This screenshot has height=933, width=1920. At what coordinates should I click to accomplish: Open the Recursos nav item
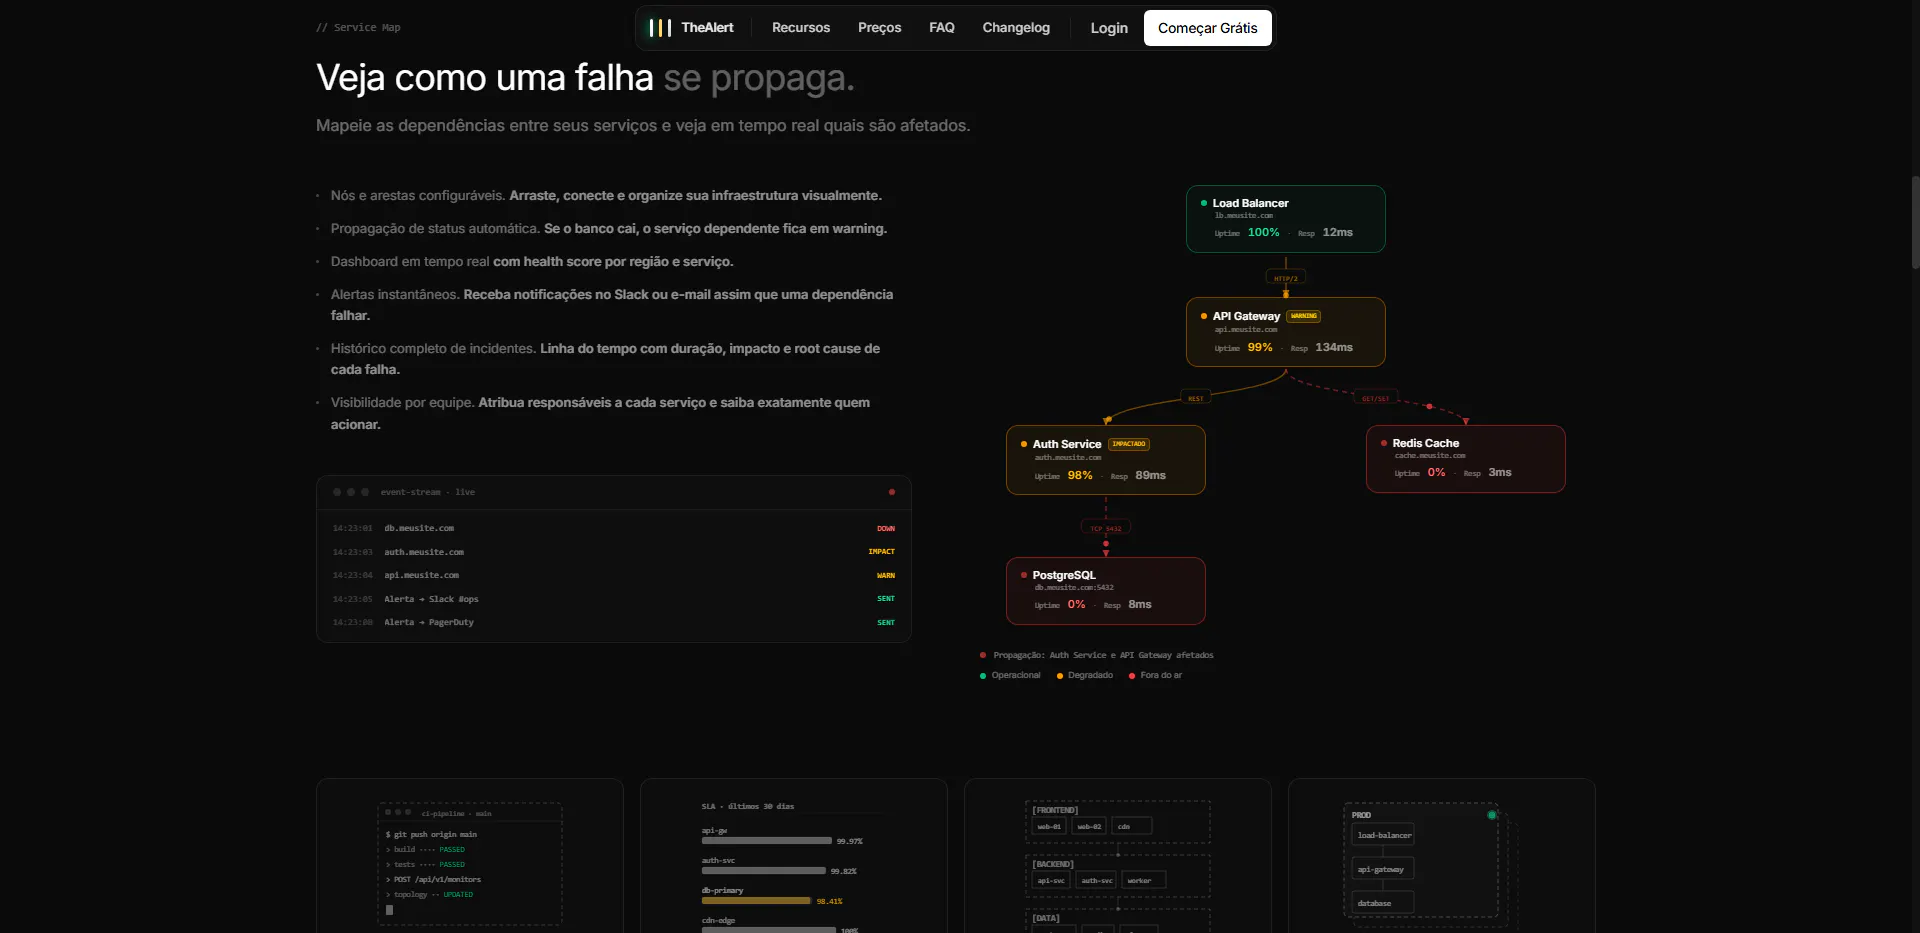[x=801, y=28]
